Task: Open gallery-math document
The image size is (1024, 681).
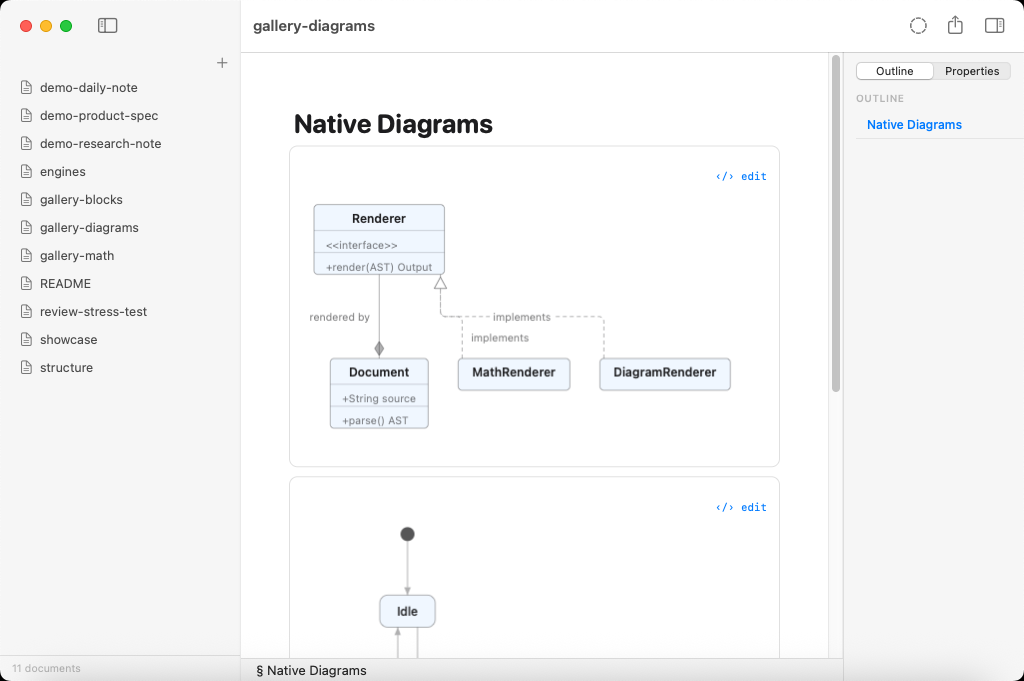Action: 77,256
